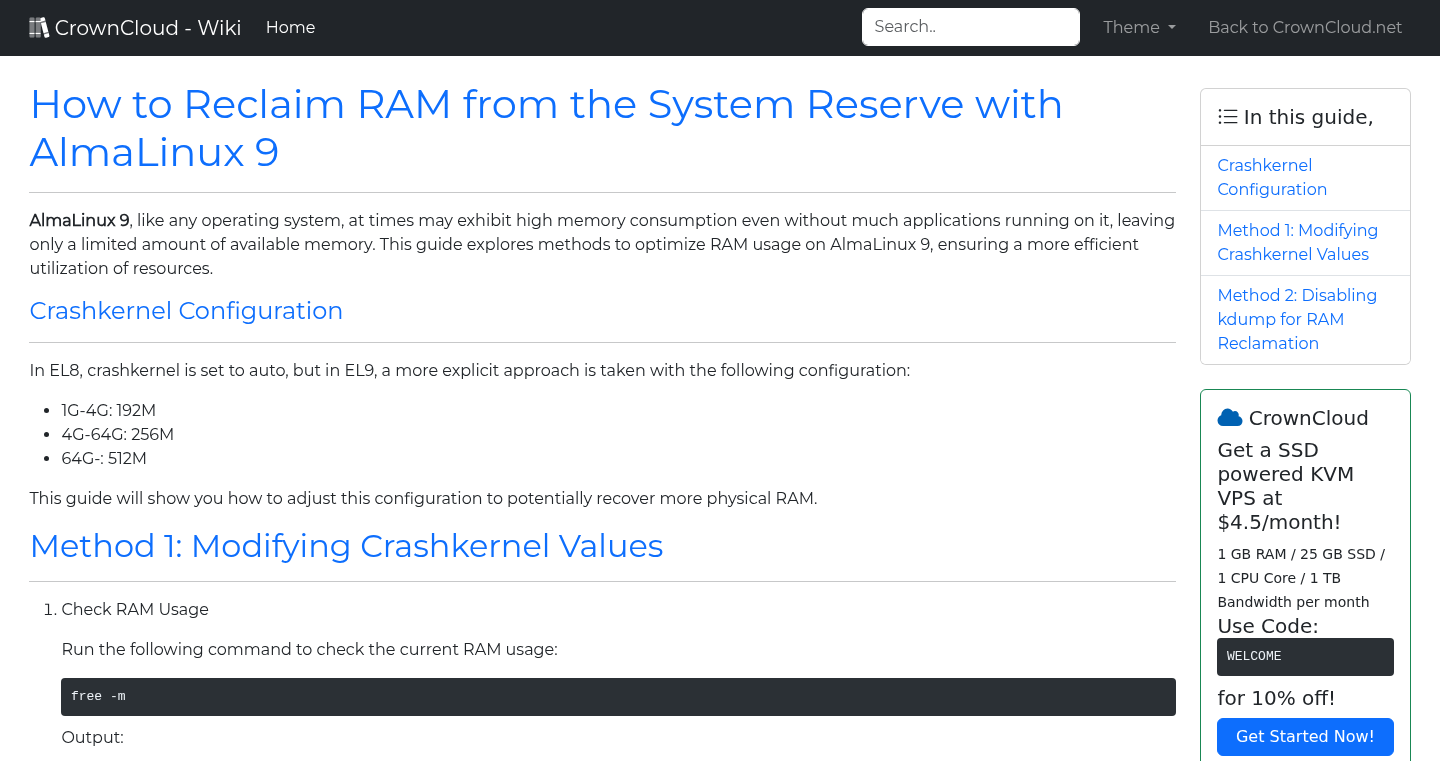Open 'Back to CrownCloud.net'
The image size is (1440, 761).
point(1305,27)
